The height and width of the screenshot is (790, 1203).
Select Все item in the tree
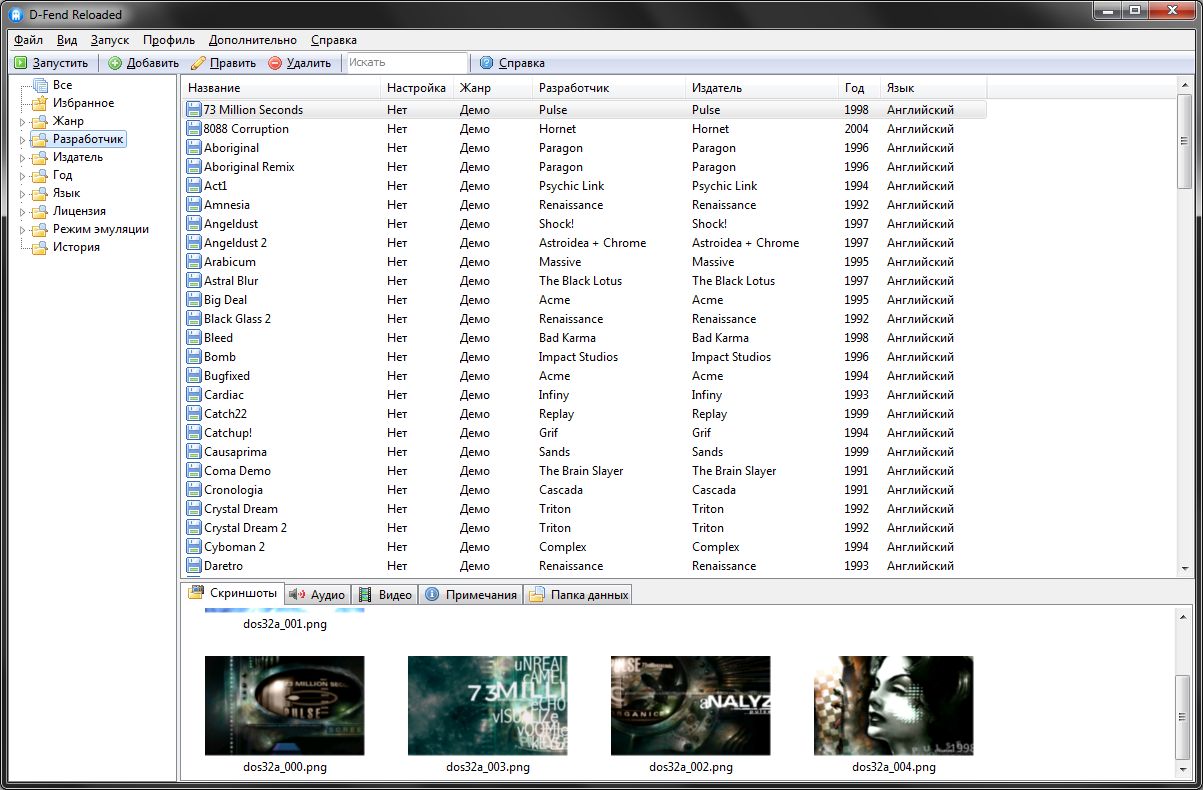click(62, 85)
